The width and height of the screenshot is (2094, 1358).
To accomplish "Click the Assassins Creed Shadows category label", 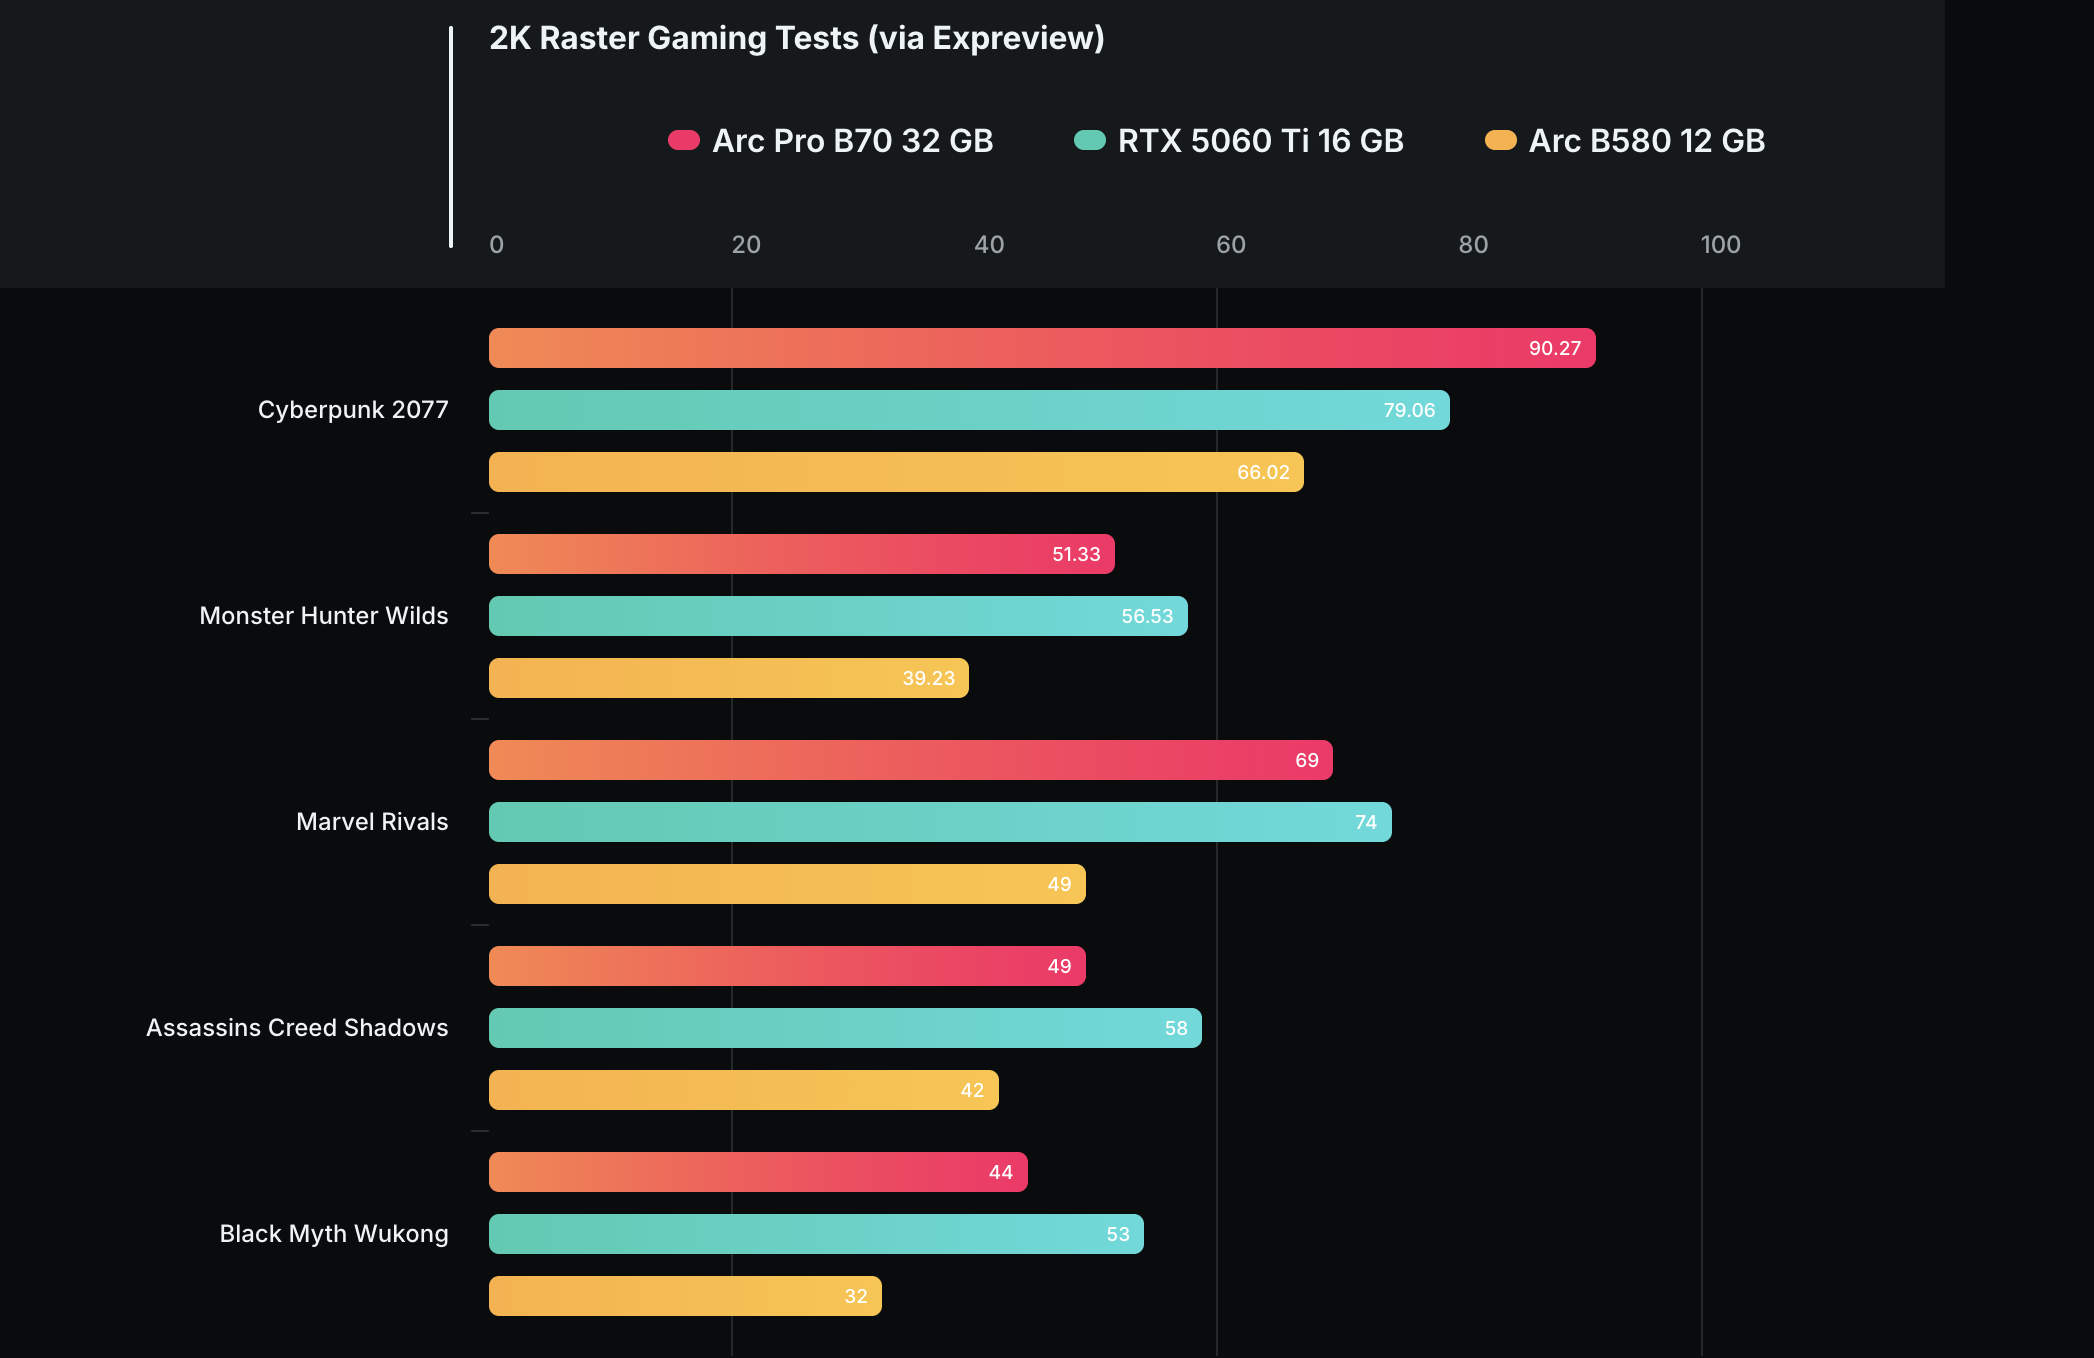I will pyautogui.click(x=297, y=1028).
